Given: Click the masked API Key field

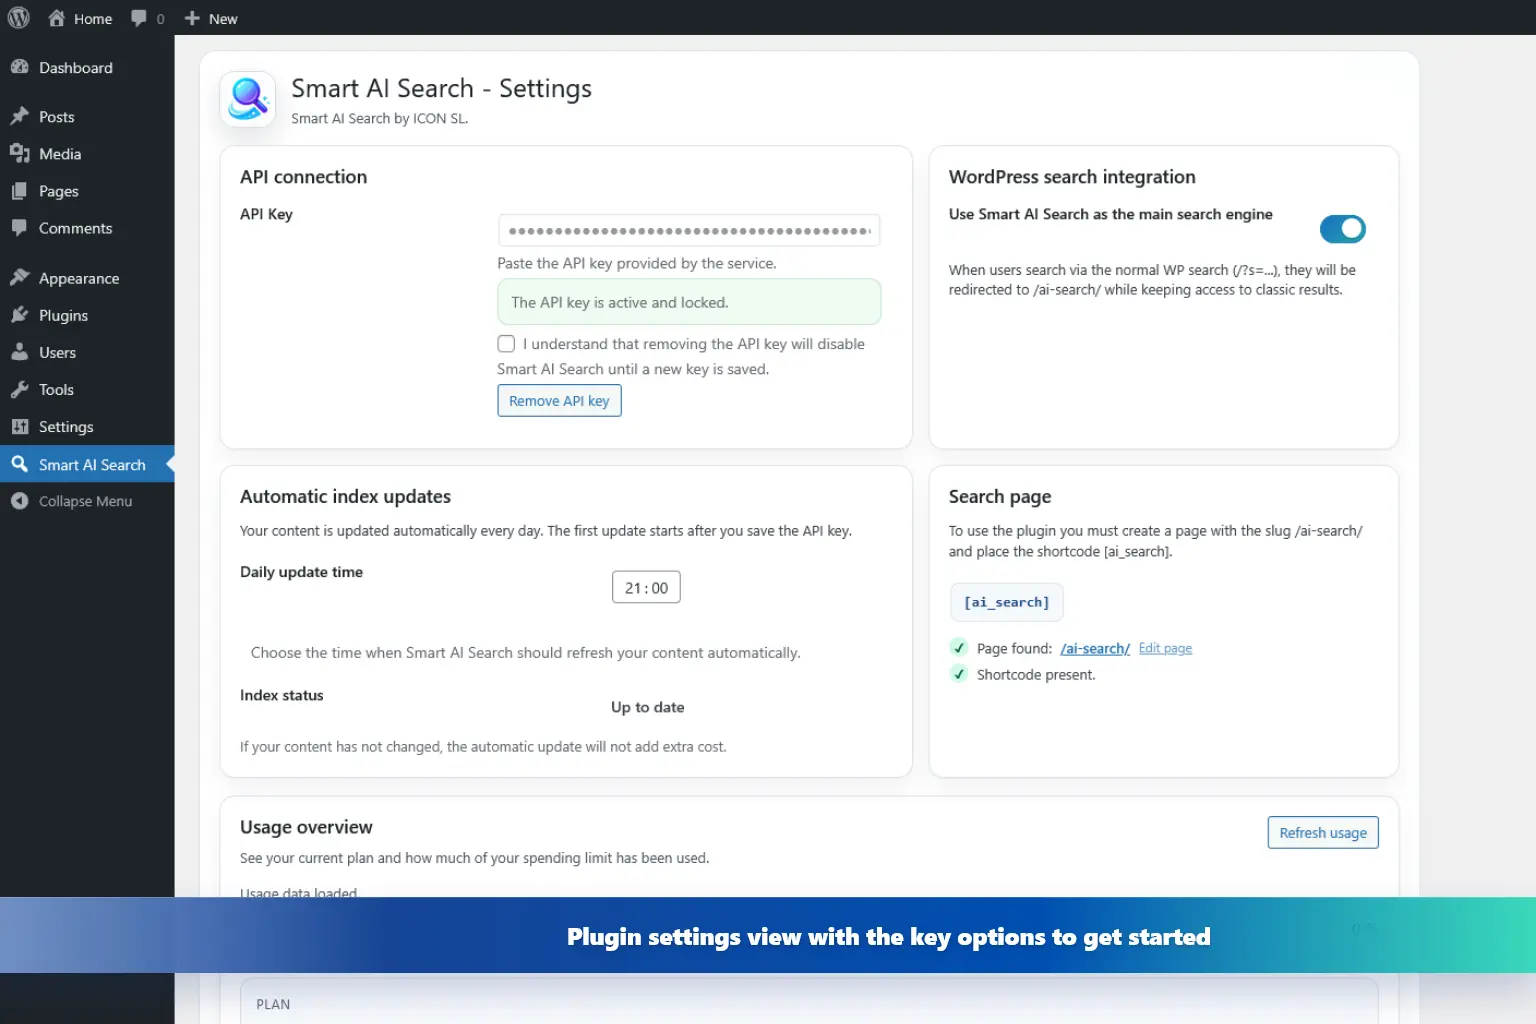Looking at the screenshot, I should (x=689, y=230).
